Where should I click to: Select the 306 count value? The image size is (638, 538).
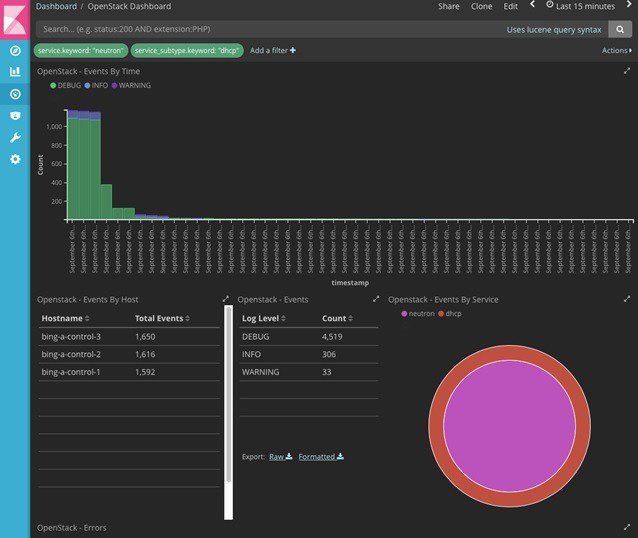[x=329, y=354]
